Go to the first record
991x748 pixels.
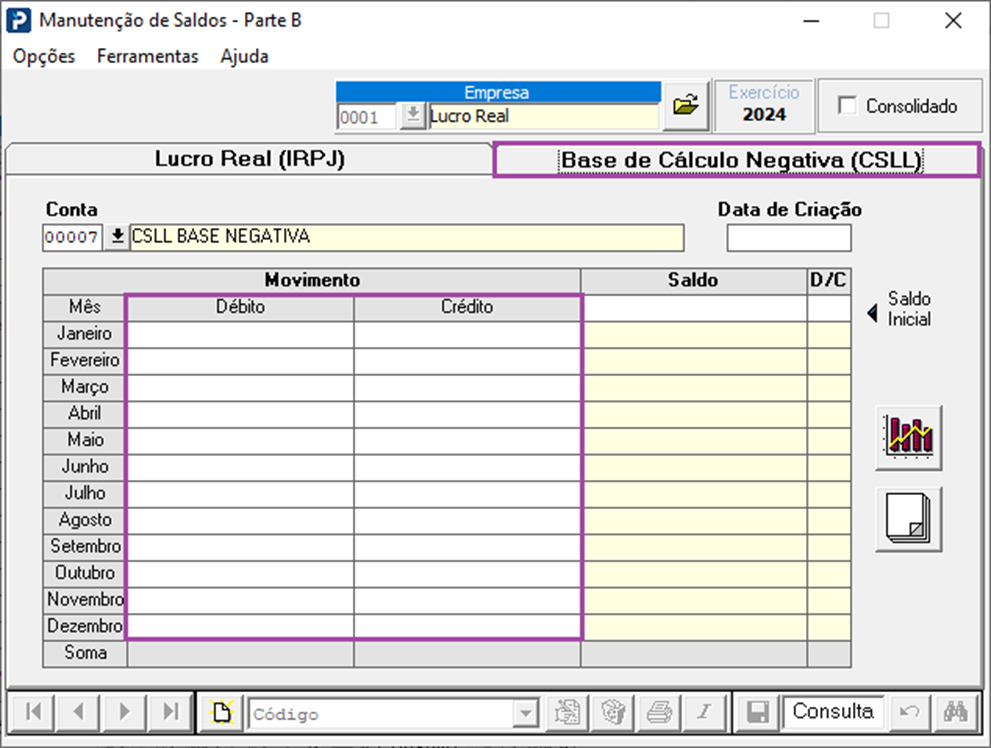tap(33, 712)
